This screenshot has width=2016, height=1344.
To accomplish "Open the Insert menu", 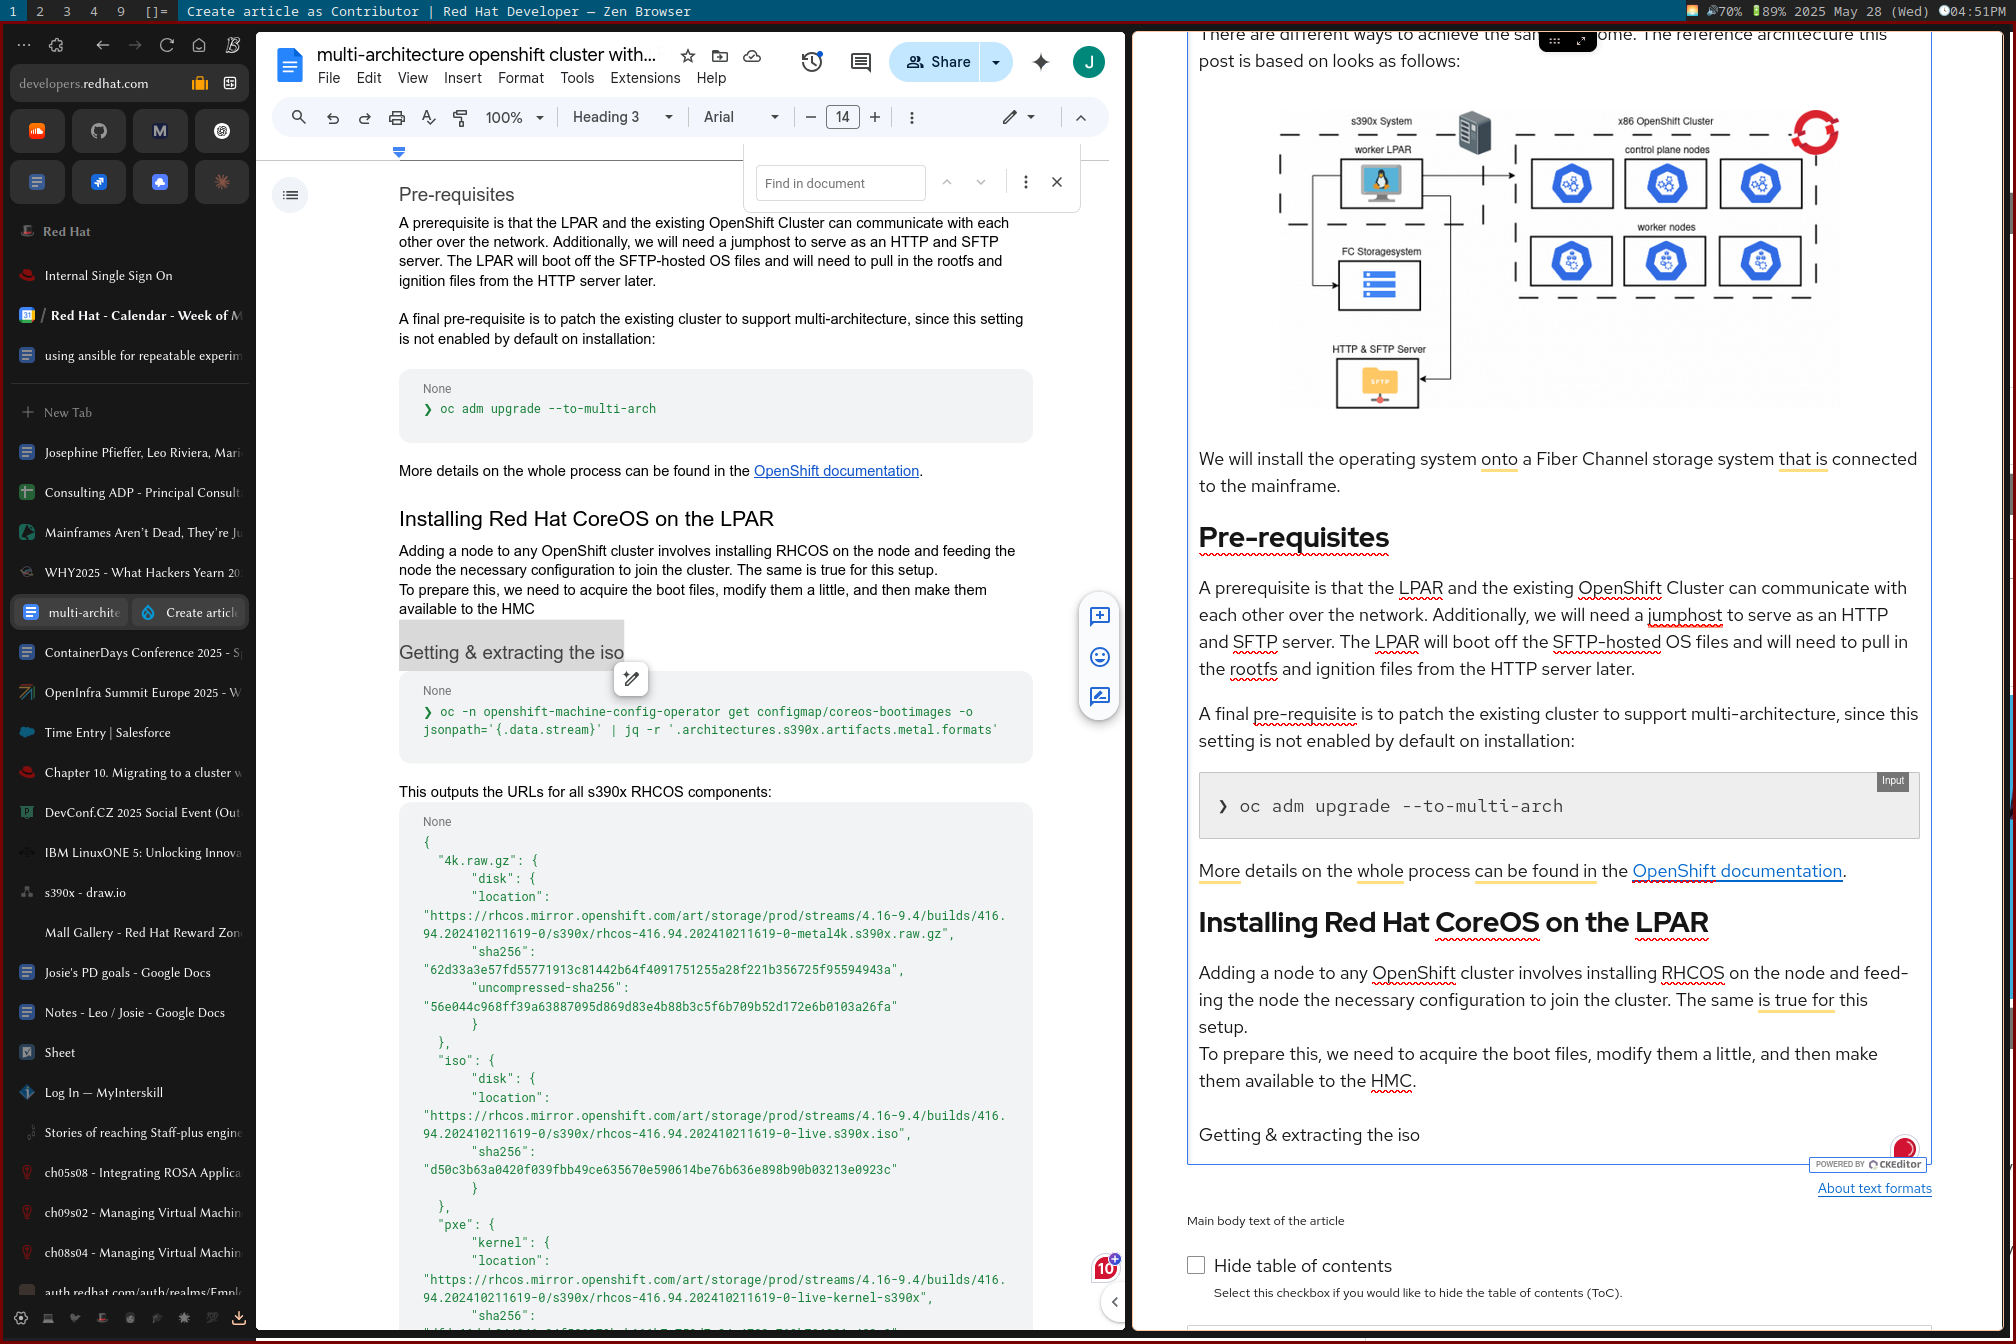I will (462, 78).
